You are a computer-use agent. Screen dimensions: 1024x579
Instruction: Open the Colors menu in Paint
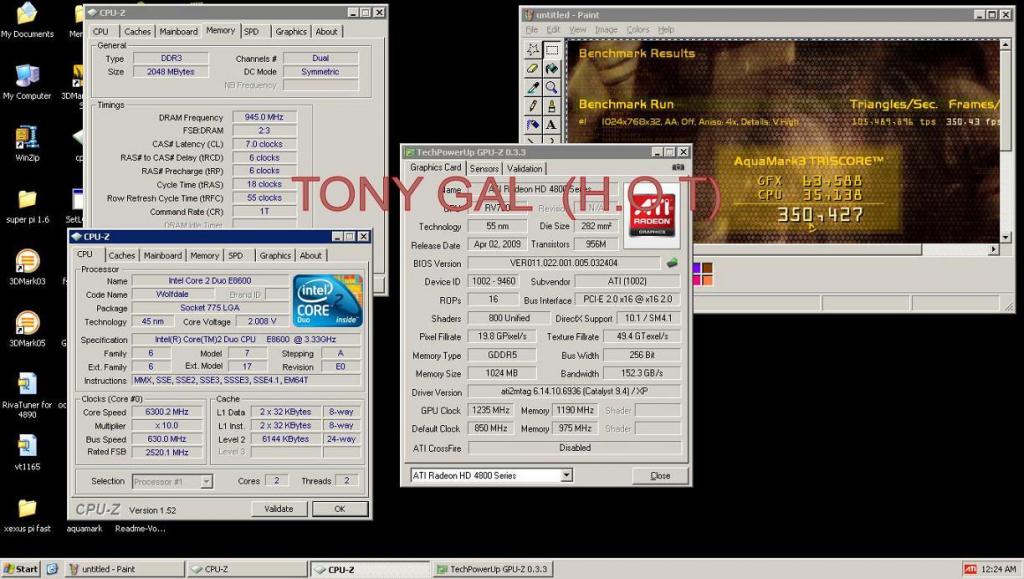tap(637, 29)
